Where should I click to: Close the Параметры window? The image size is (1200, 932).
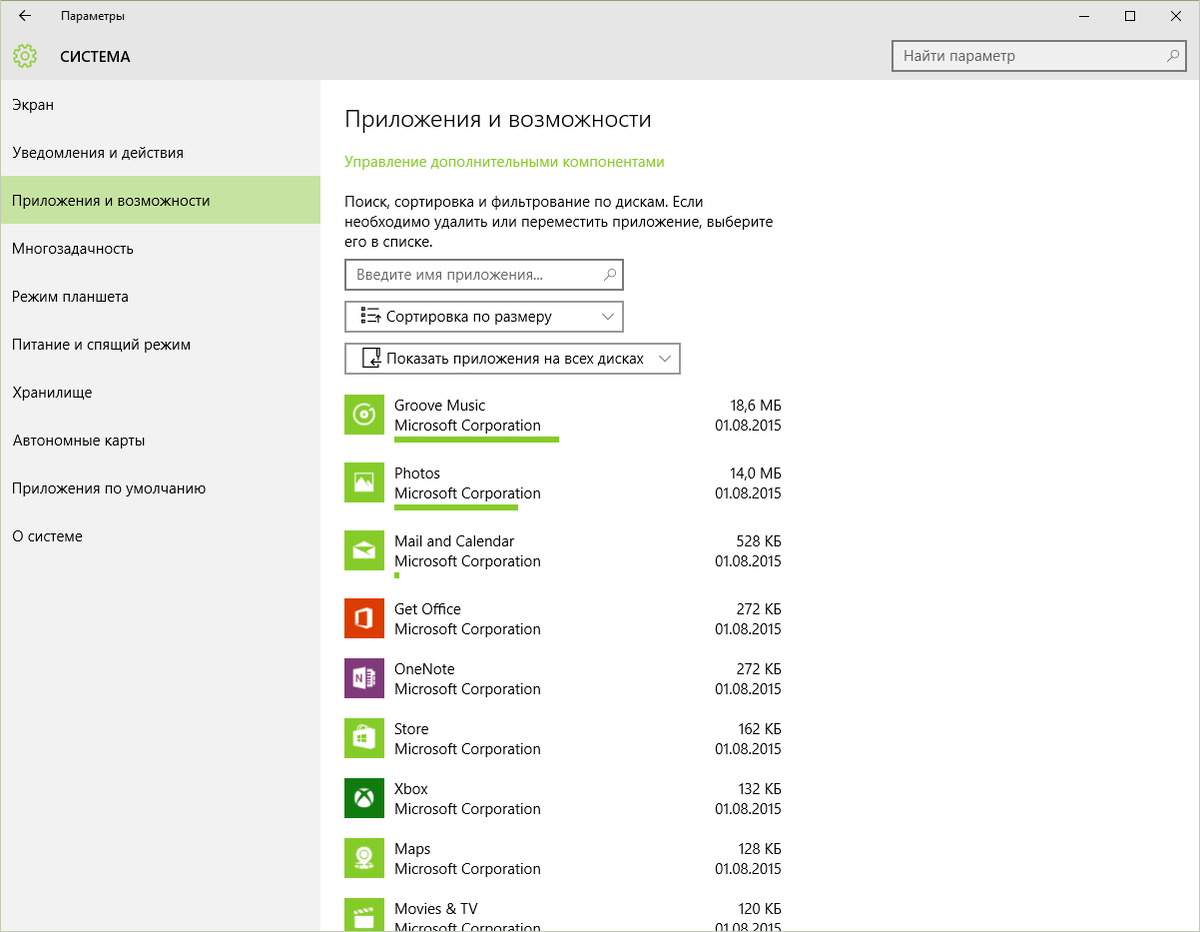click(x=1176, y=16)
